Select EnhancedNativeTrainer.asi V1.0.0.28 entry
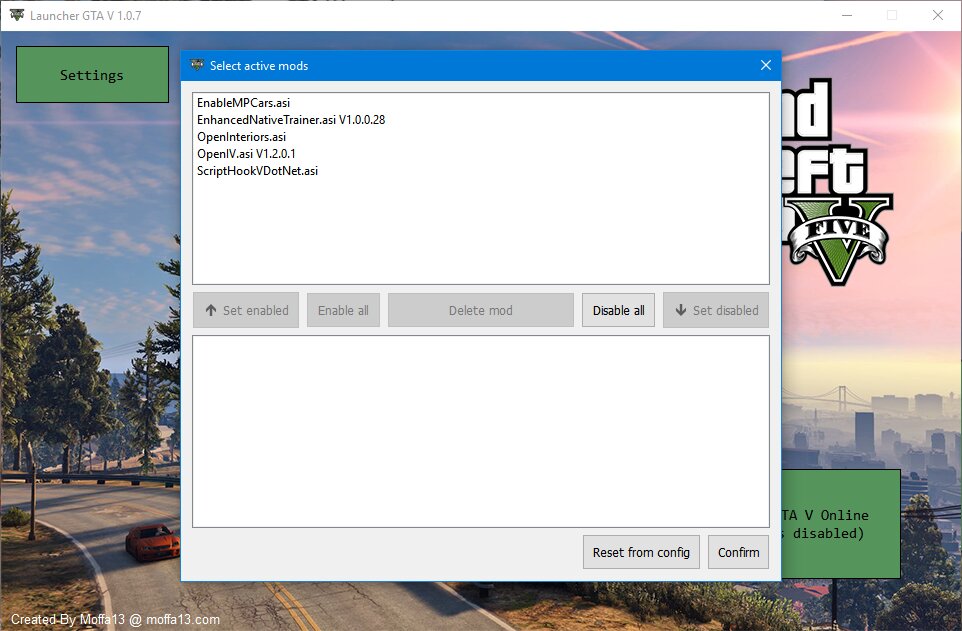 click(x=290, y=120)
